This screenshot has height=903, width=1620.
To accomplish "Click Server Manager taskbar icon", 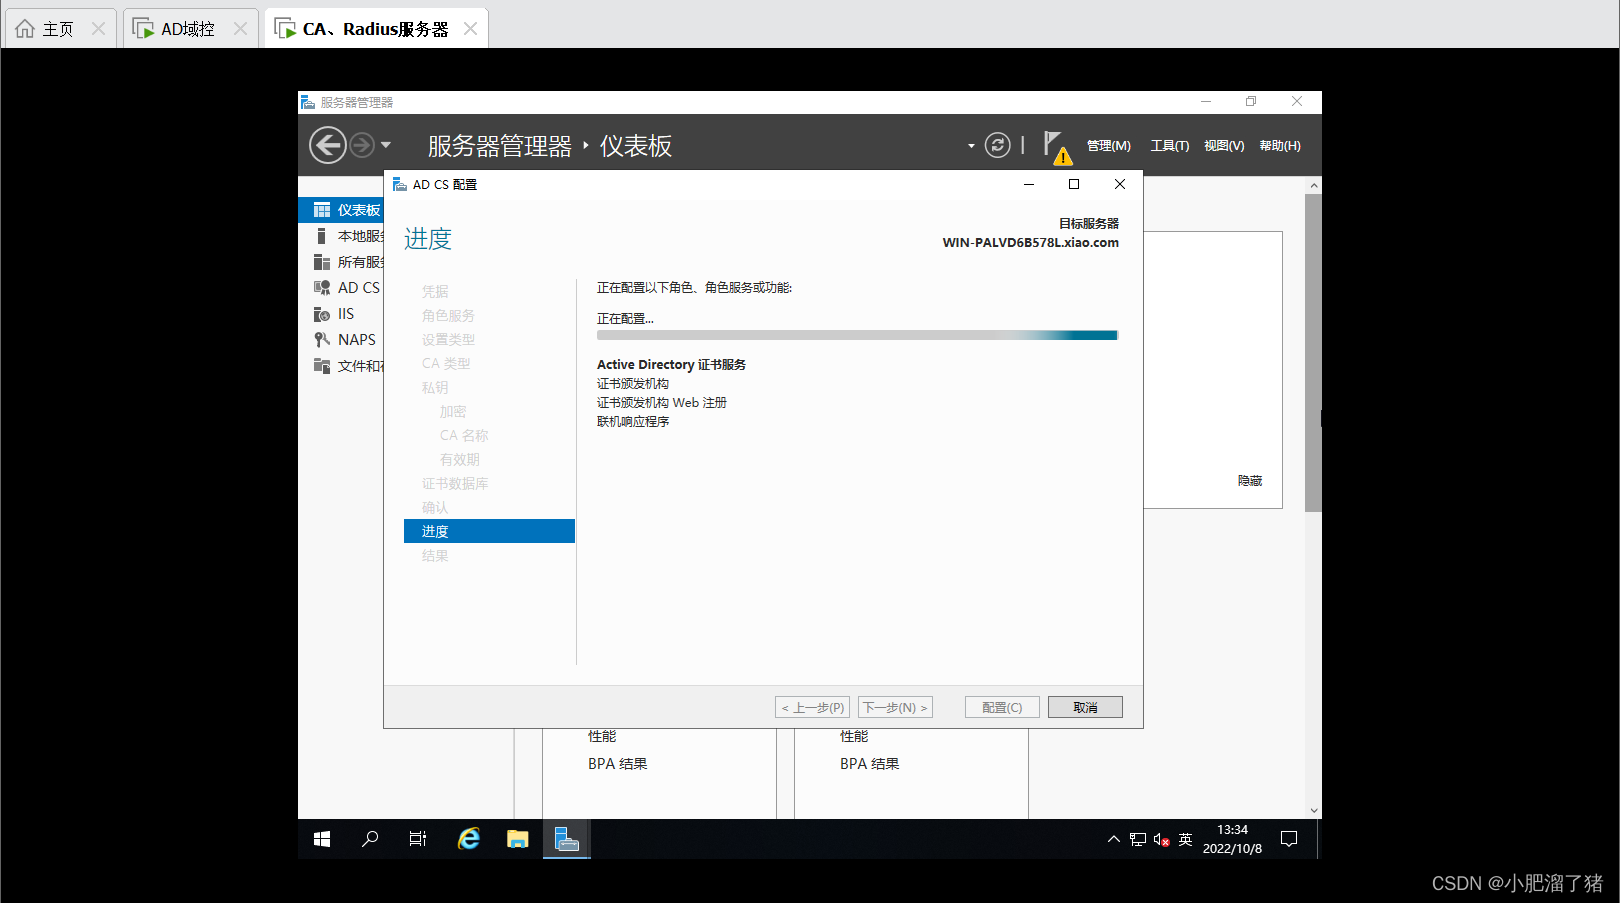I will pyautogui.click(x=566, y=839).
